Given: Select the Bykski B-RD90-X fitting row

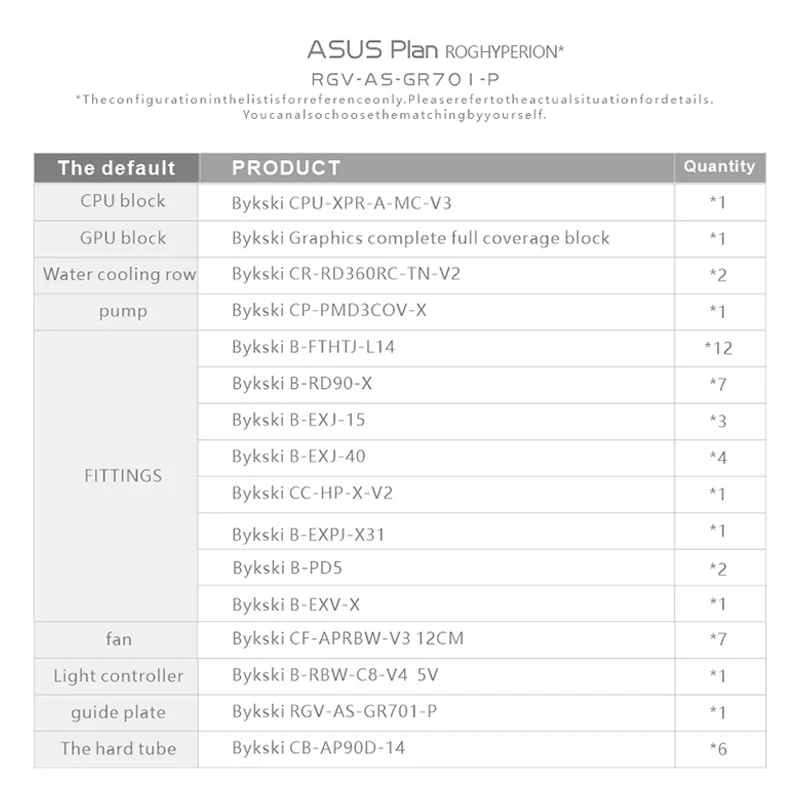Looking at the screenshot, I should [x=302, y=383].
